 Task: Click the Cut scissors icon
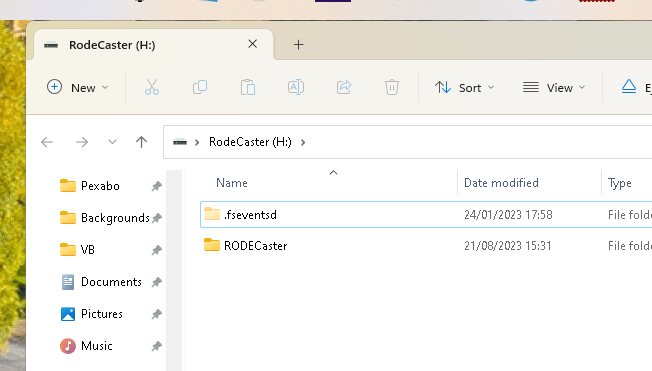pyautogui.click(x=152, y=87)
